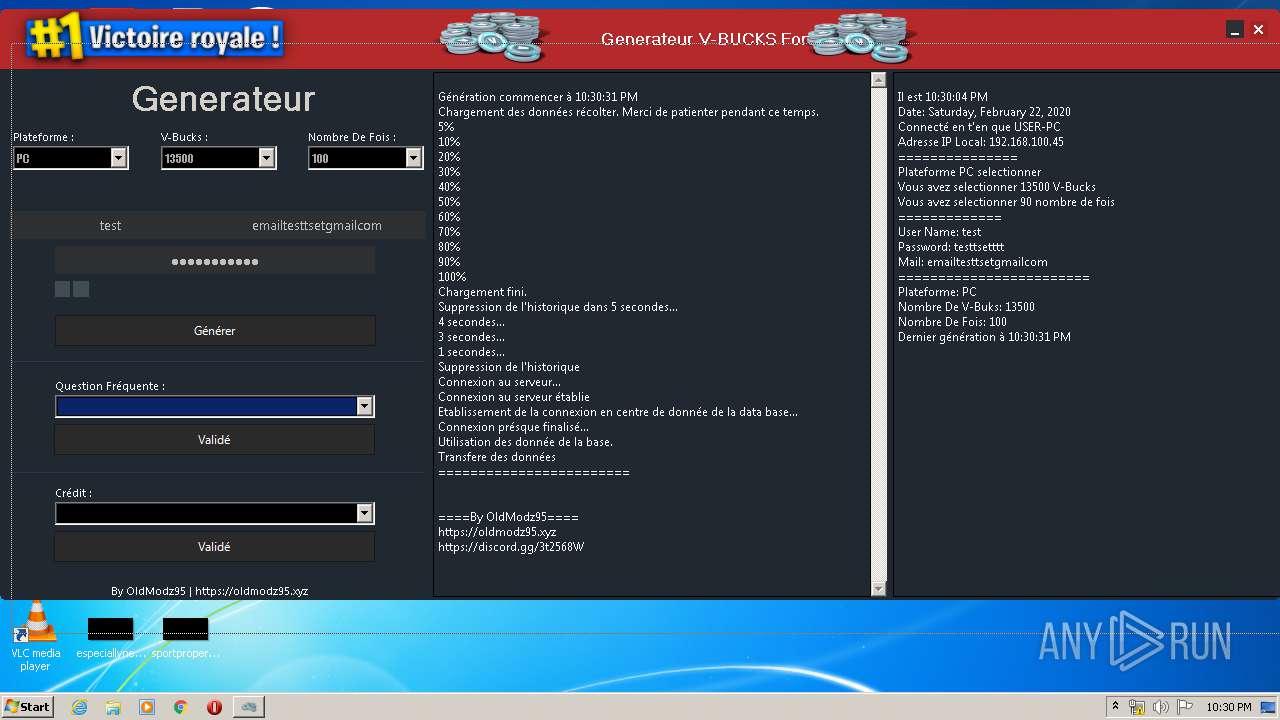
Task: Minimize the Generateur V-BUCKS window
Action: click(x=1235, y=30)
